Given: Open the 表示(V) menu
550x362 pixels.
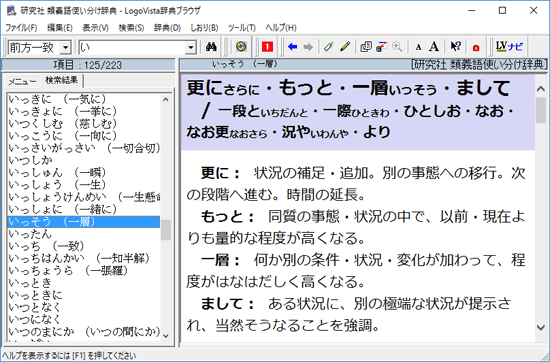Looking at the screenshot, I should click(95, 28).
